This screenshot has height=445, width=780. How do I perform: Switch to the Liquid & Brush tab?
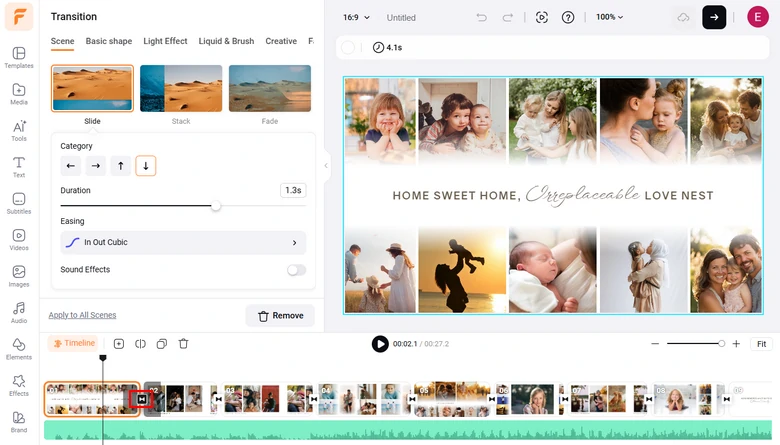click(226, 41)
